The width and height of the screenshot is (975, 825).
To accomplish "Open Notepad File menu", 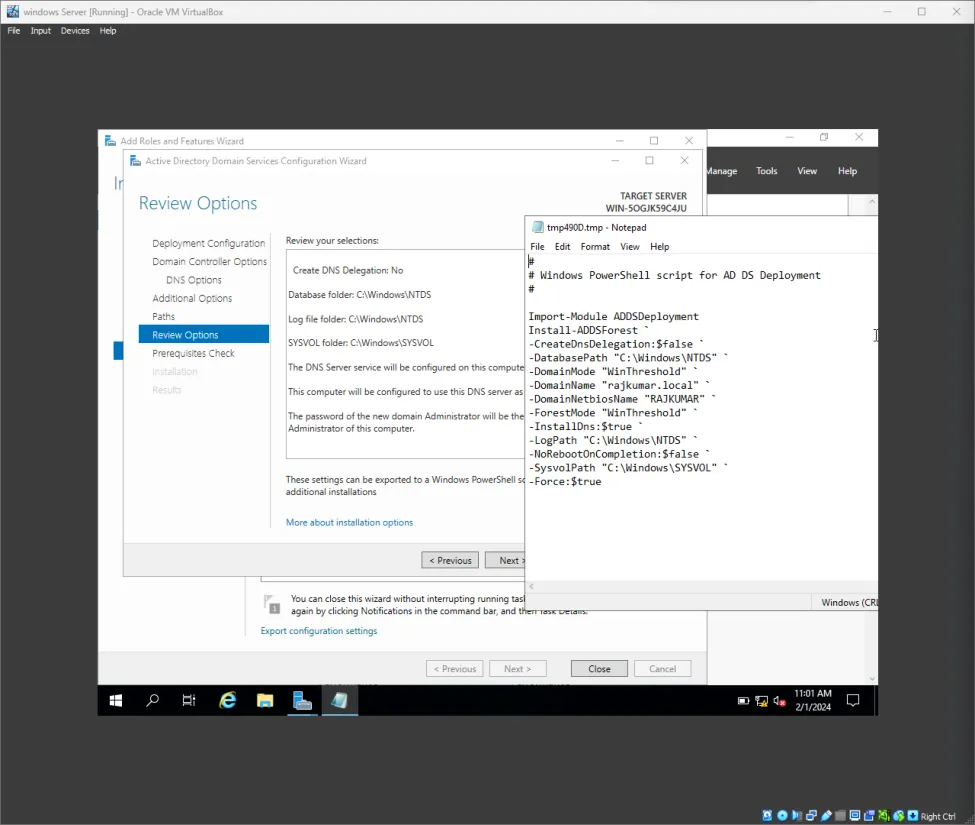I will (537, 247).
